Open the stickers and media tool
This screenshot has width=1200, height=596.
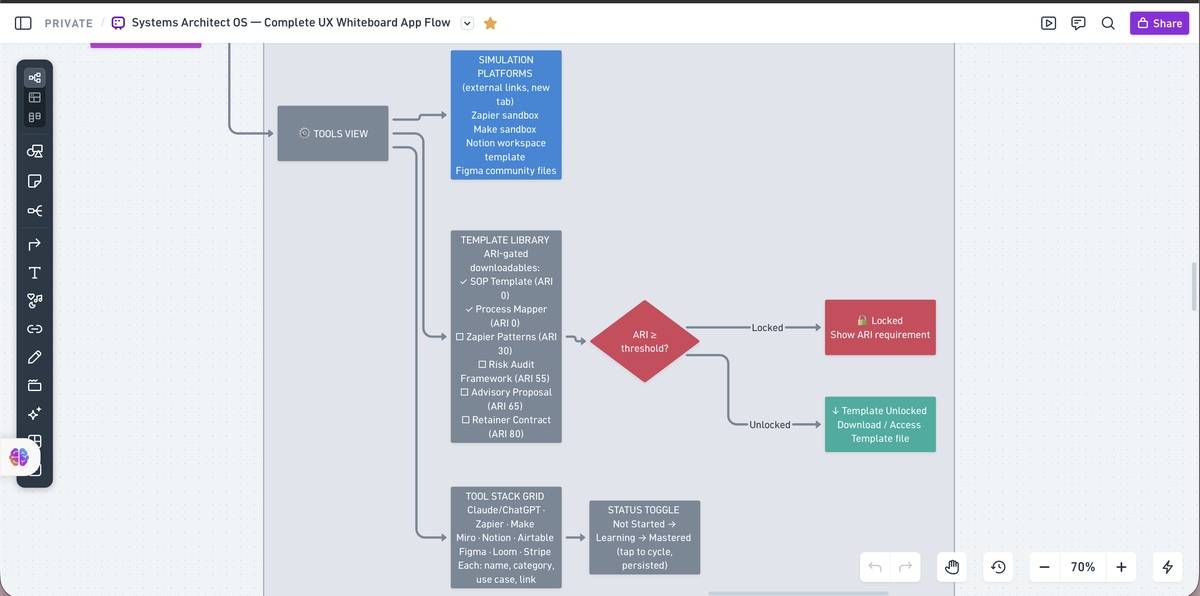point(35,300)
